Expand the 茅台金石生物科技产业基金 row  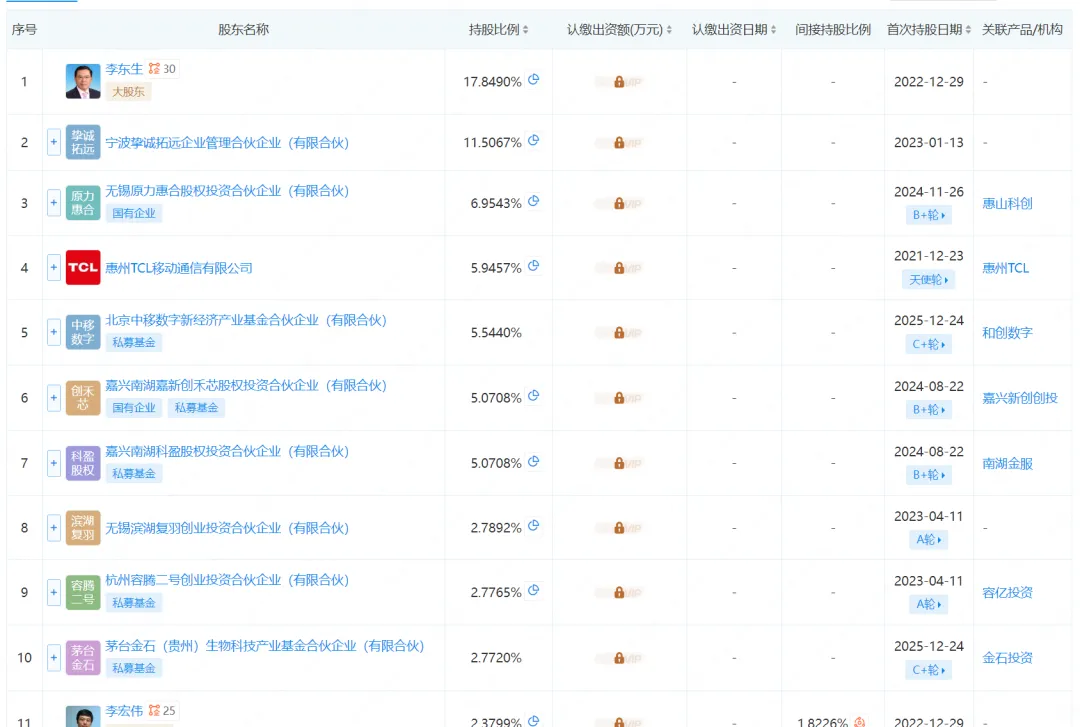point(54,657)
